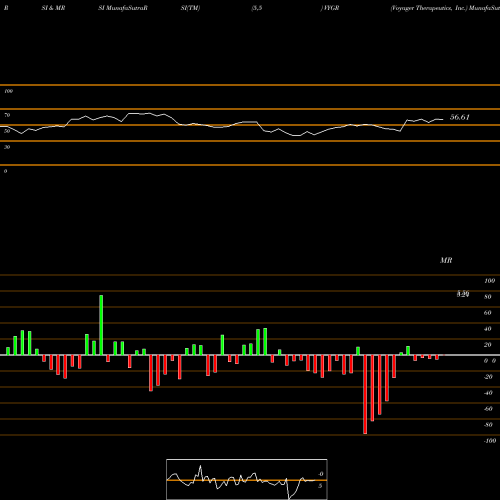The height and width of the screenshot is (500, 500).
Task: Click the -80 label on MR scale
Action: tap(488, 425)
